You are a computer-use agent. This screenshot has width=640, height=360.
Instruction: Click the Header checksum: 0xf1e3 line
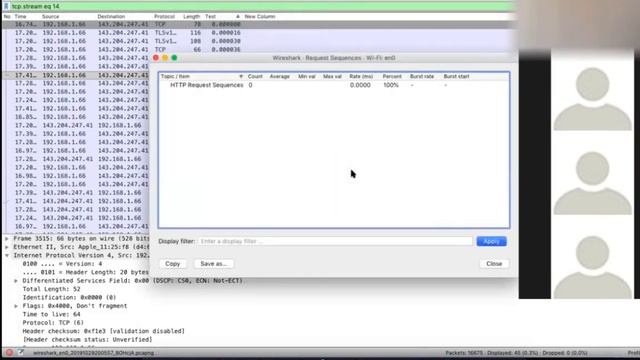pos(104,331)
